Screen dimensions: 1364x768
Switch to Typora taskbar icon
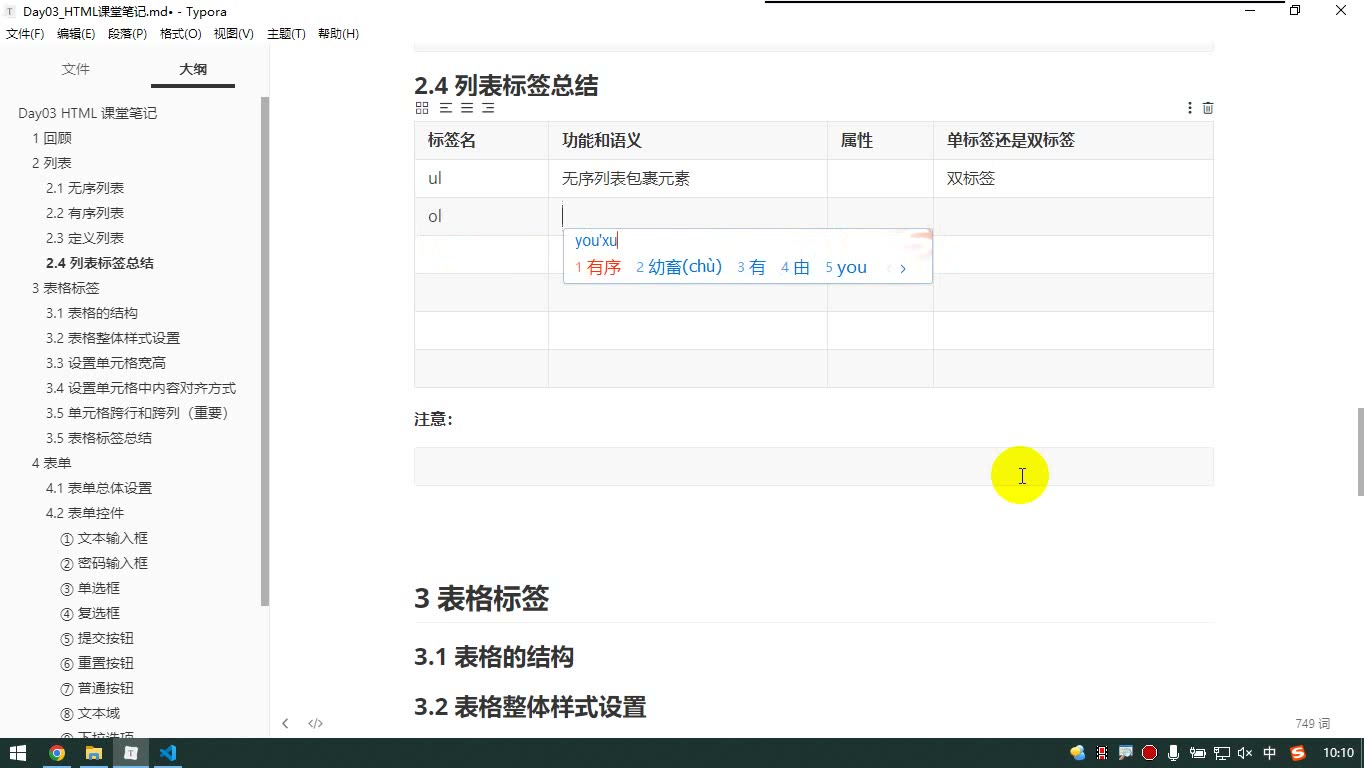coord(130,753)
